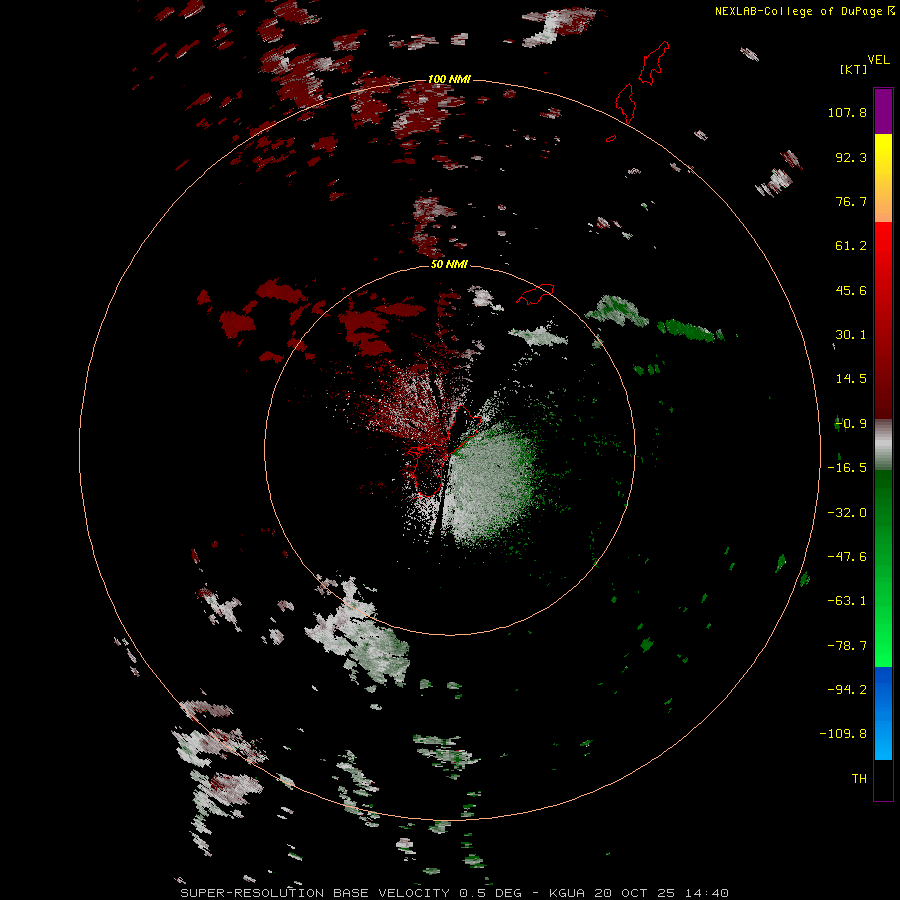Pick the red segment of the color bar
900x900 pixels.
[883, 320]
